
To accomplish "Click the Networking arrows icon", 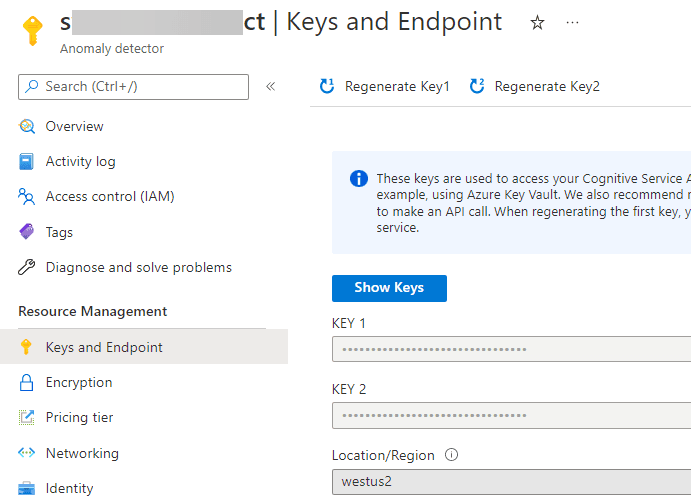I will pos(26,452).
